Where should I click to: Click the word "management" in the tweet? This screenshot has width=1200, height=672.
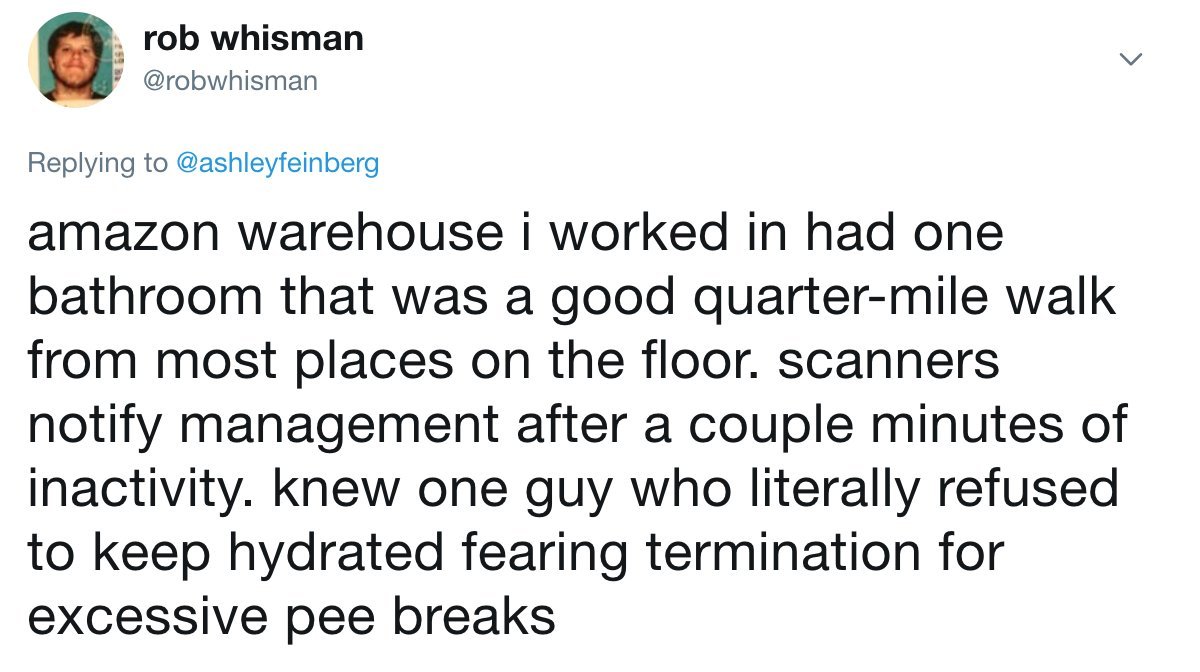tap(345, 425)
